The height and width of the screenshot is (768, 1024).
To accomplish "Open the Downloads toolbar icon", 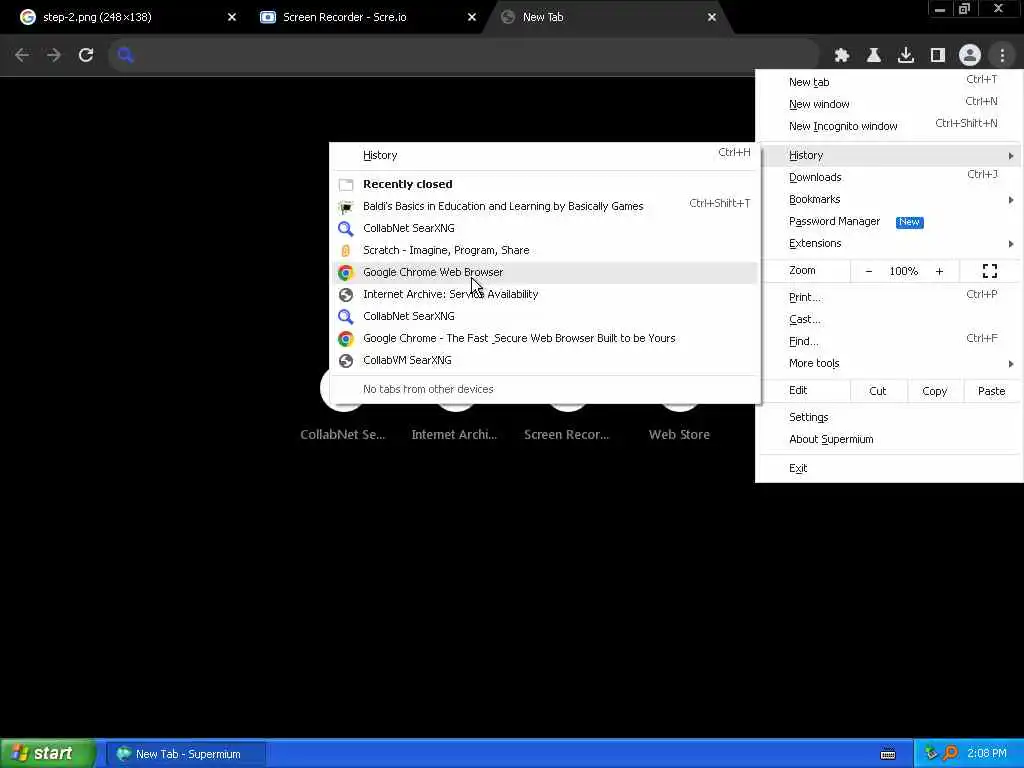I will coord(906,56).
